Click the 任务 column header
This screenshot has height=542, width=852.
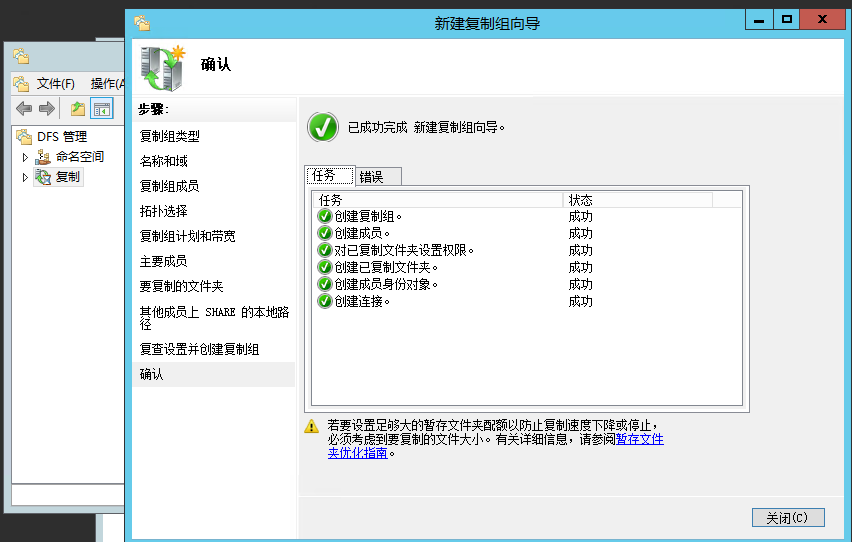point(438,200)
